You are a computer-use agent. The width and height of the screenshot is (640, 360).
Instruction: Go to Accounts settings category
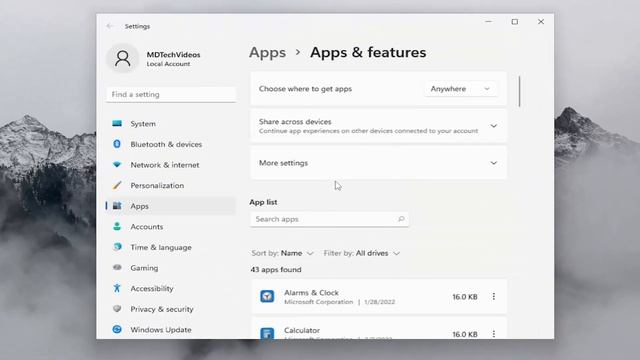pos(171,227)
